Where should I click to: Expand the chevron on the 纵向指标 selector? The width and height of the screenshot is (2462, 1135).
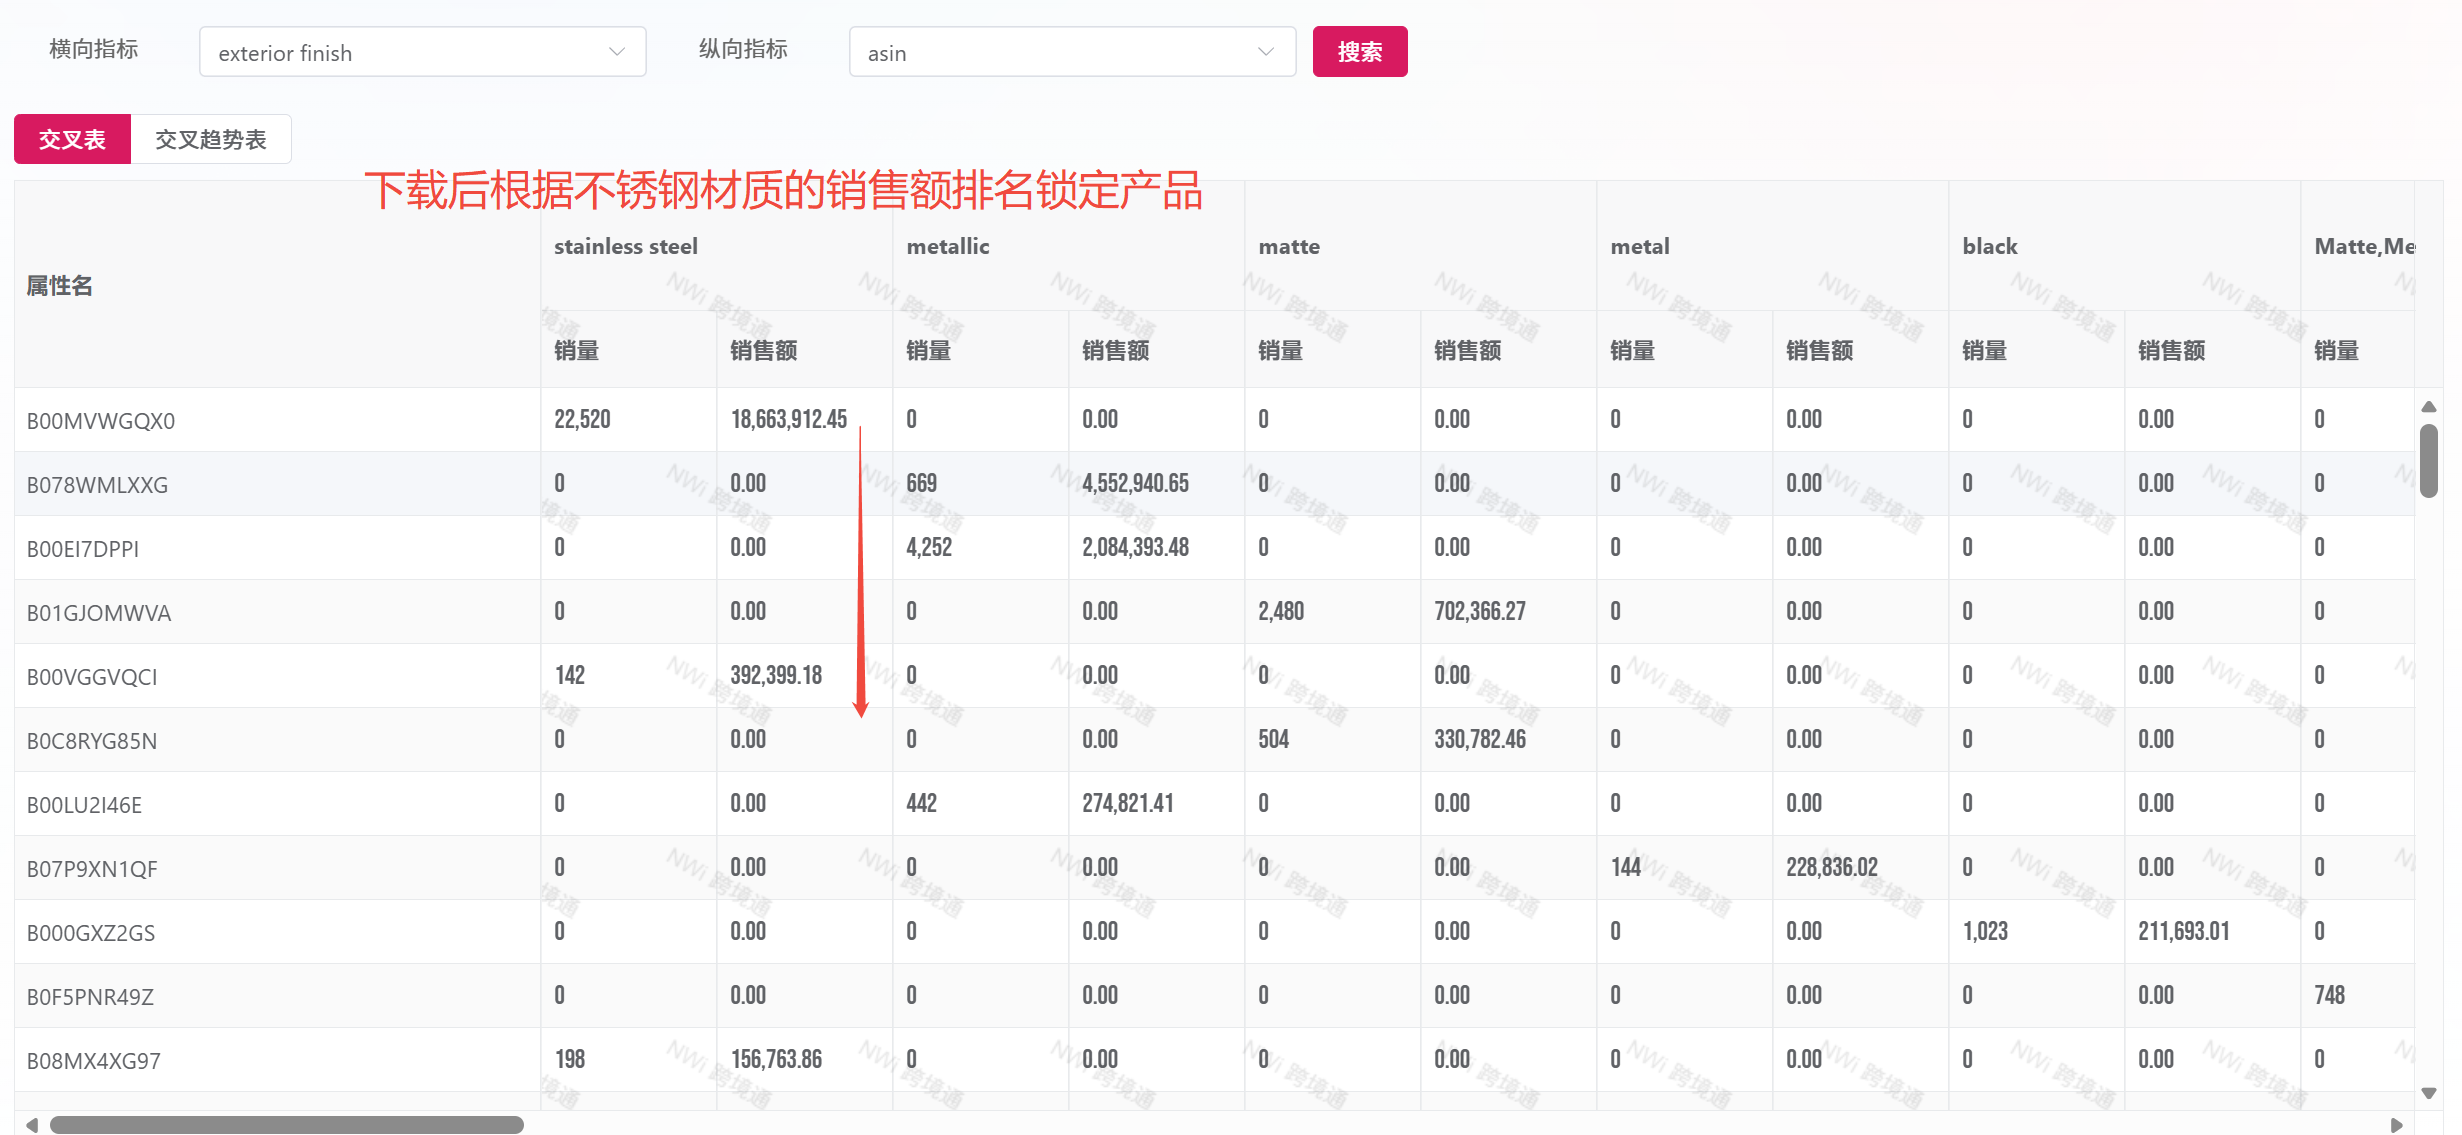pos(1266,51)
